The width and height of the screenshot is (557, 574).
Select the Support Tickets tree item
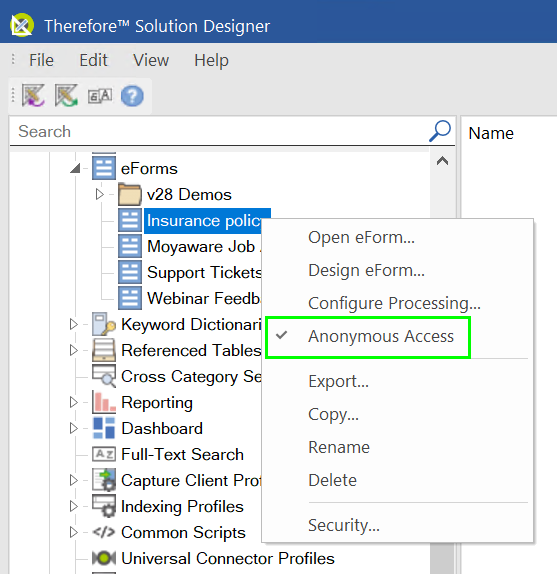point(204,273)
